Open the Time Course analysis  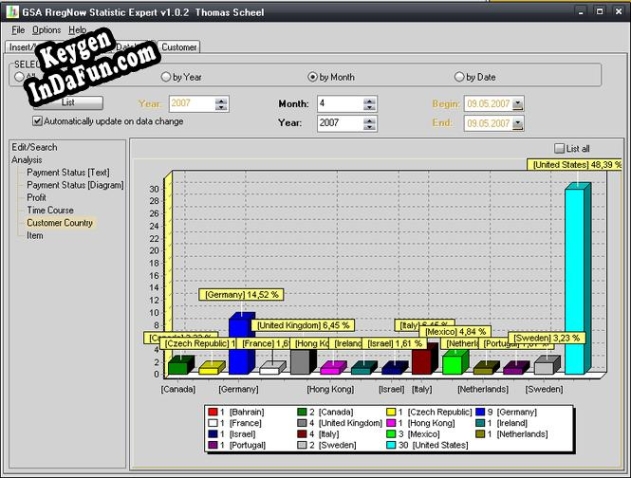click(50, 210)
